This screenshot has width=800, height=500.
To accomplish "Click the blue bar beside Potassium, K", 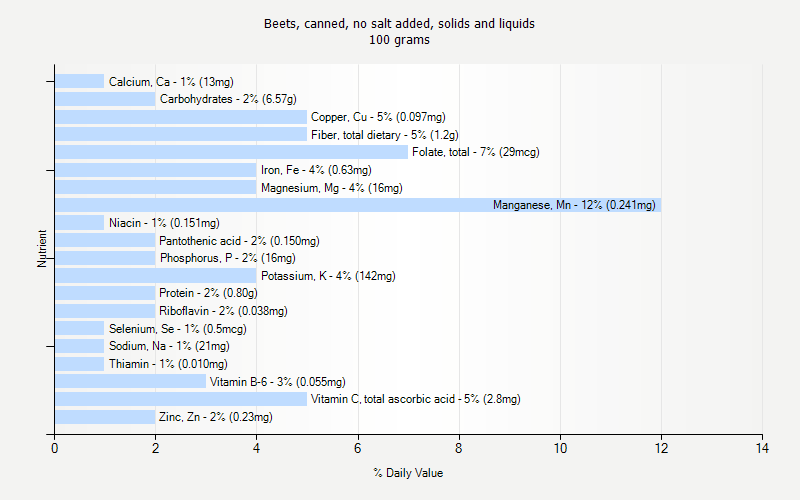I will (156, 276).
